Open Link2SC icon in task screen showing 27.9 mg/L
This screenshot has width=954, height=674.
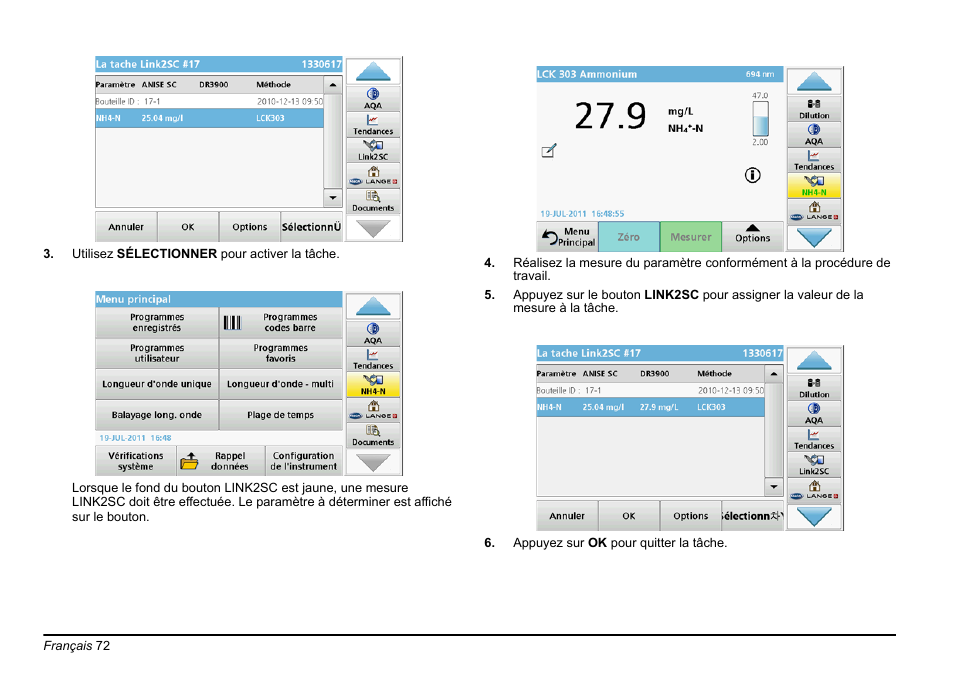[814, 465]
